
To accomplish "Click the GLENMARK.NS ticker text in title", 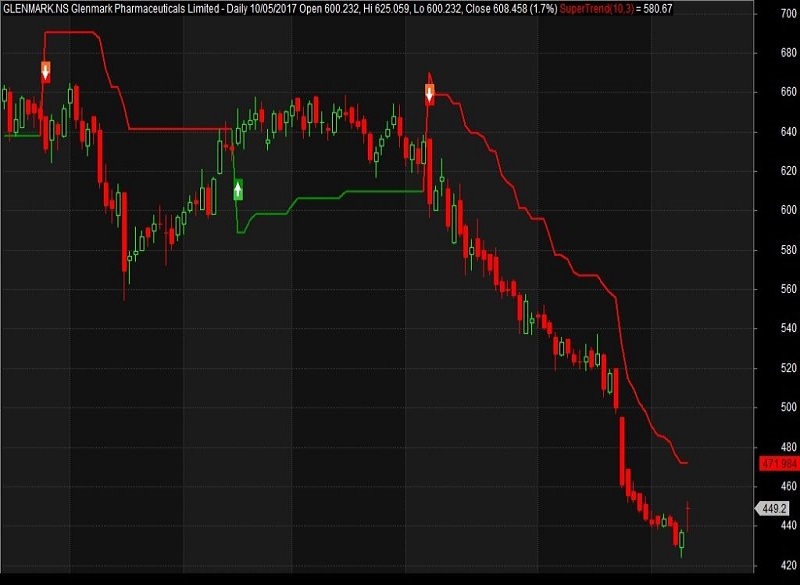I will [x=36, y=9].
